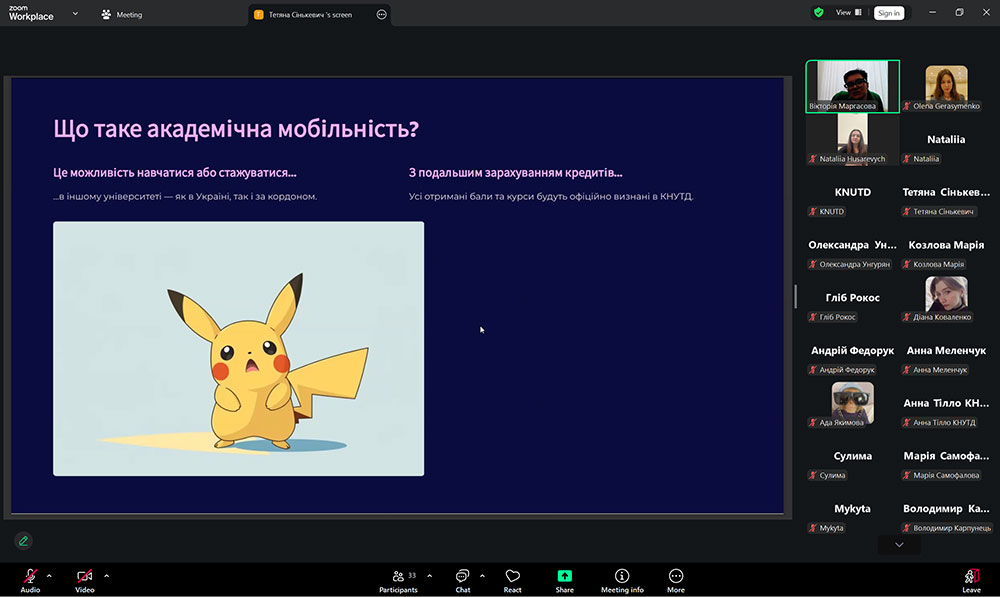
Task: Select Olena Gerasymenko's video thumbnail
Action: 946,87
